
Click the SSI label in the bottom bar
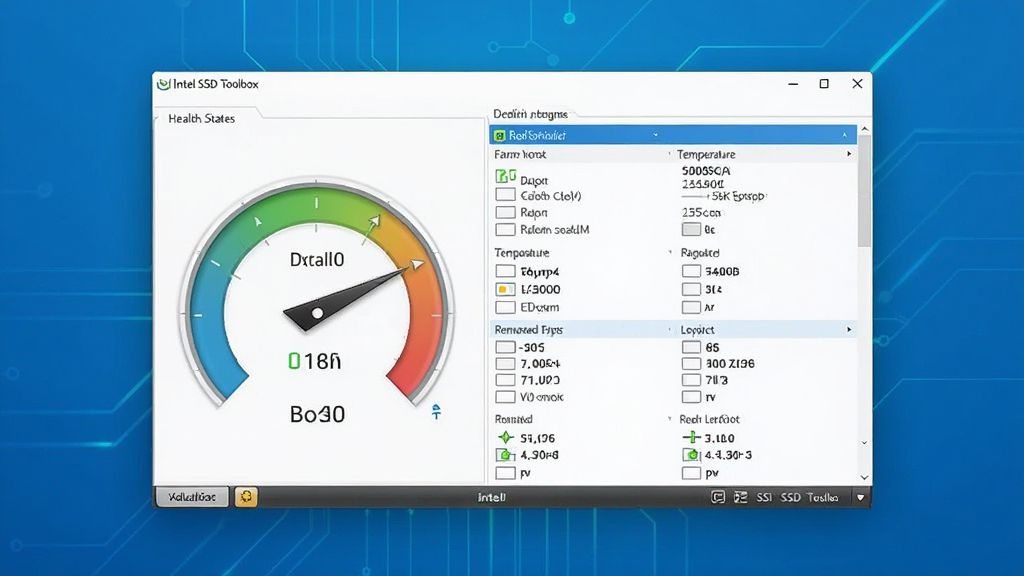pos(764,498)
